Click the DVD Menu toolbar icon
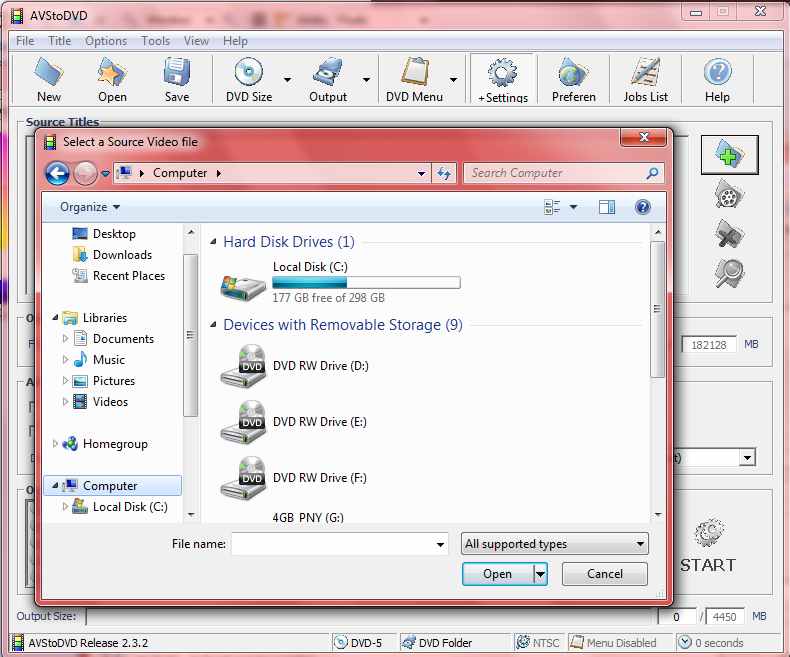This screenshot has height=657, width=790. tap(415, 72)
